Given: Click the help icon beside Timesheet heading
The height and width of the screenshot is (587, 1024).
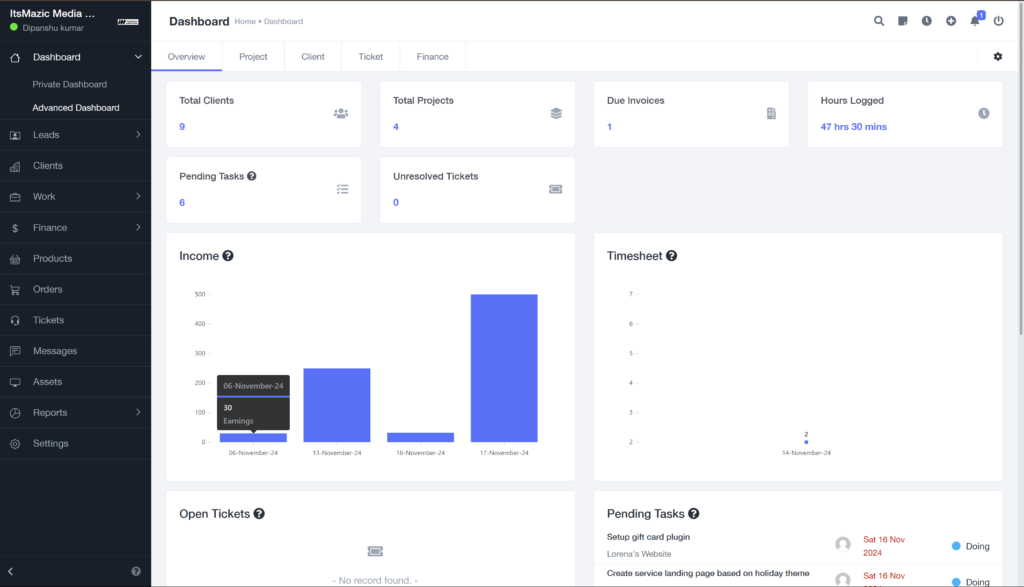Looking at the screenshot, I should pos(672,256).
